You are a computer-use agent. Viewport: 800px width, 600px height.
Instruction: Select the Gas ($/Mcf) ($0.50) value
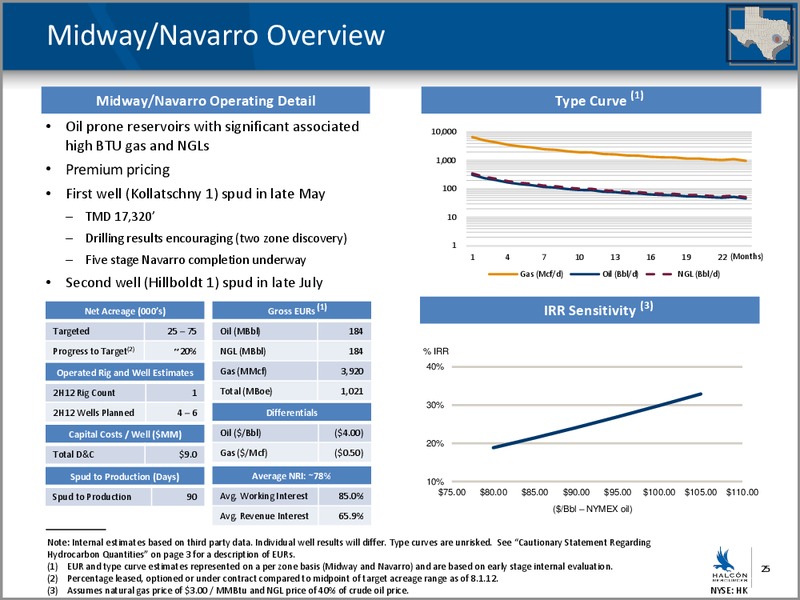click(x=345, y=453)
